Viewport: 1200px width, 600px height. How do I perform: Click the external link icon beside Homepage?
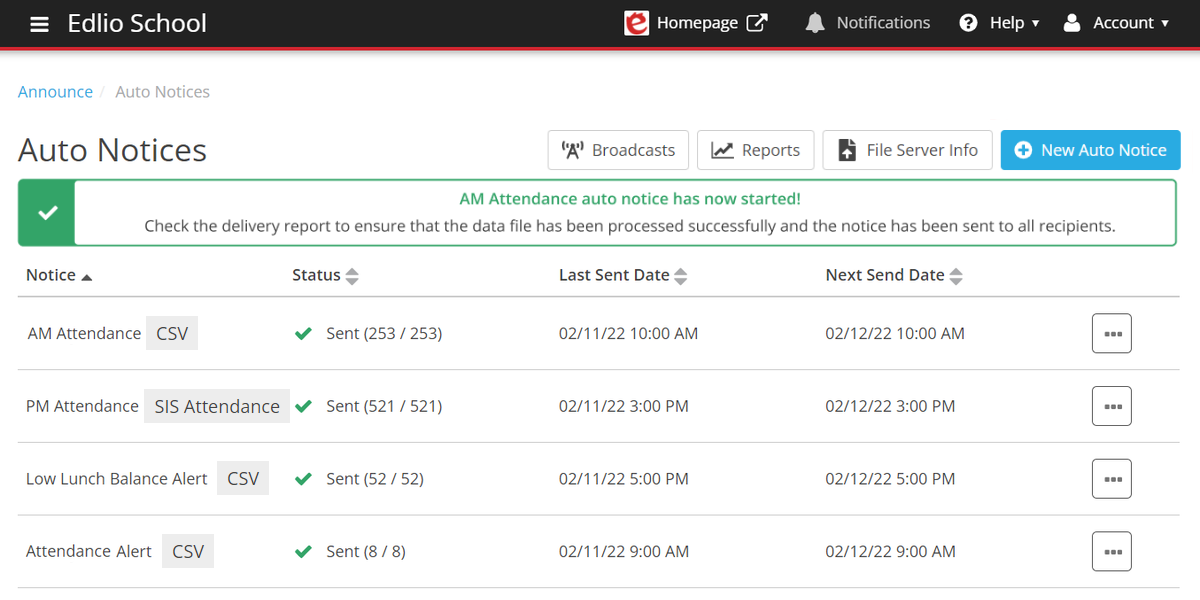[x=758, y=22]
